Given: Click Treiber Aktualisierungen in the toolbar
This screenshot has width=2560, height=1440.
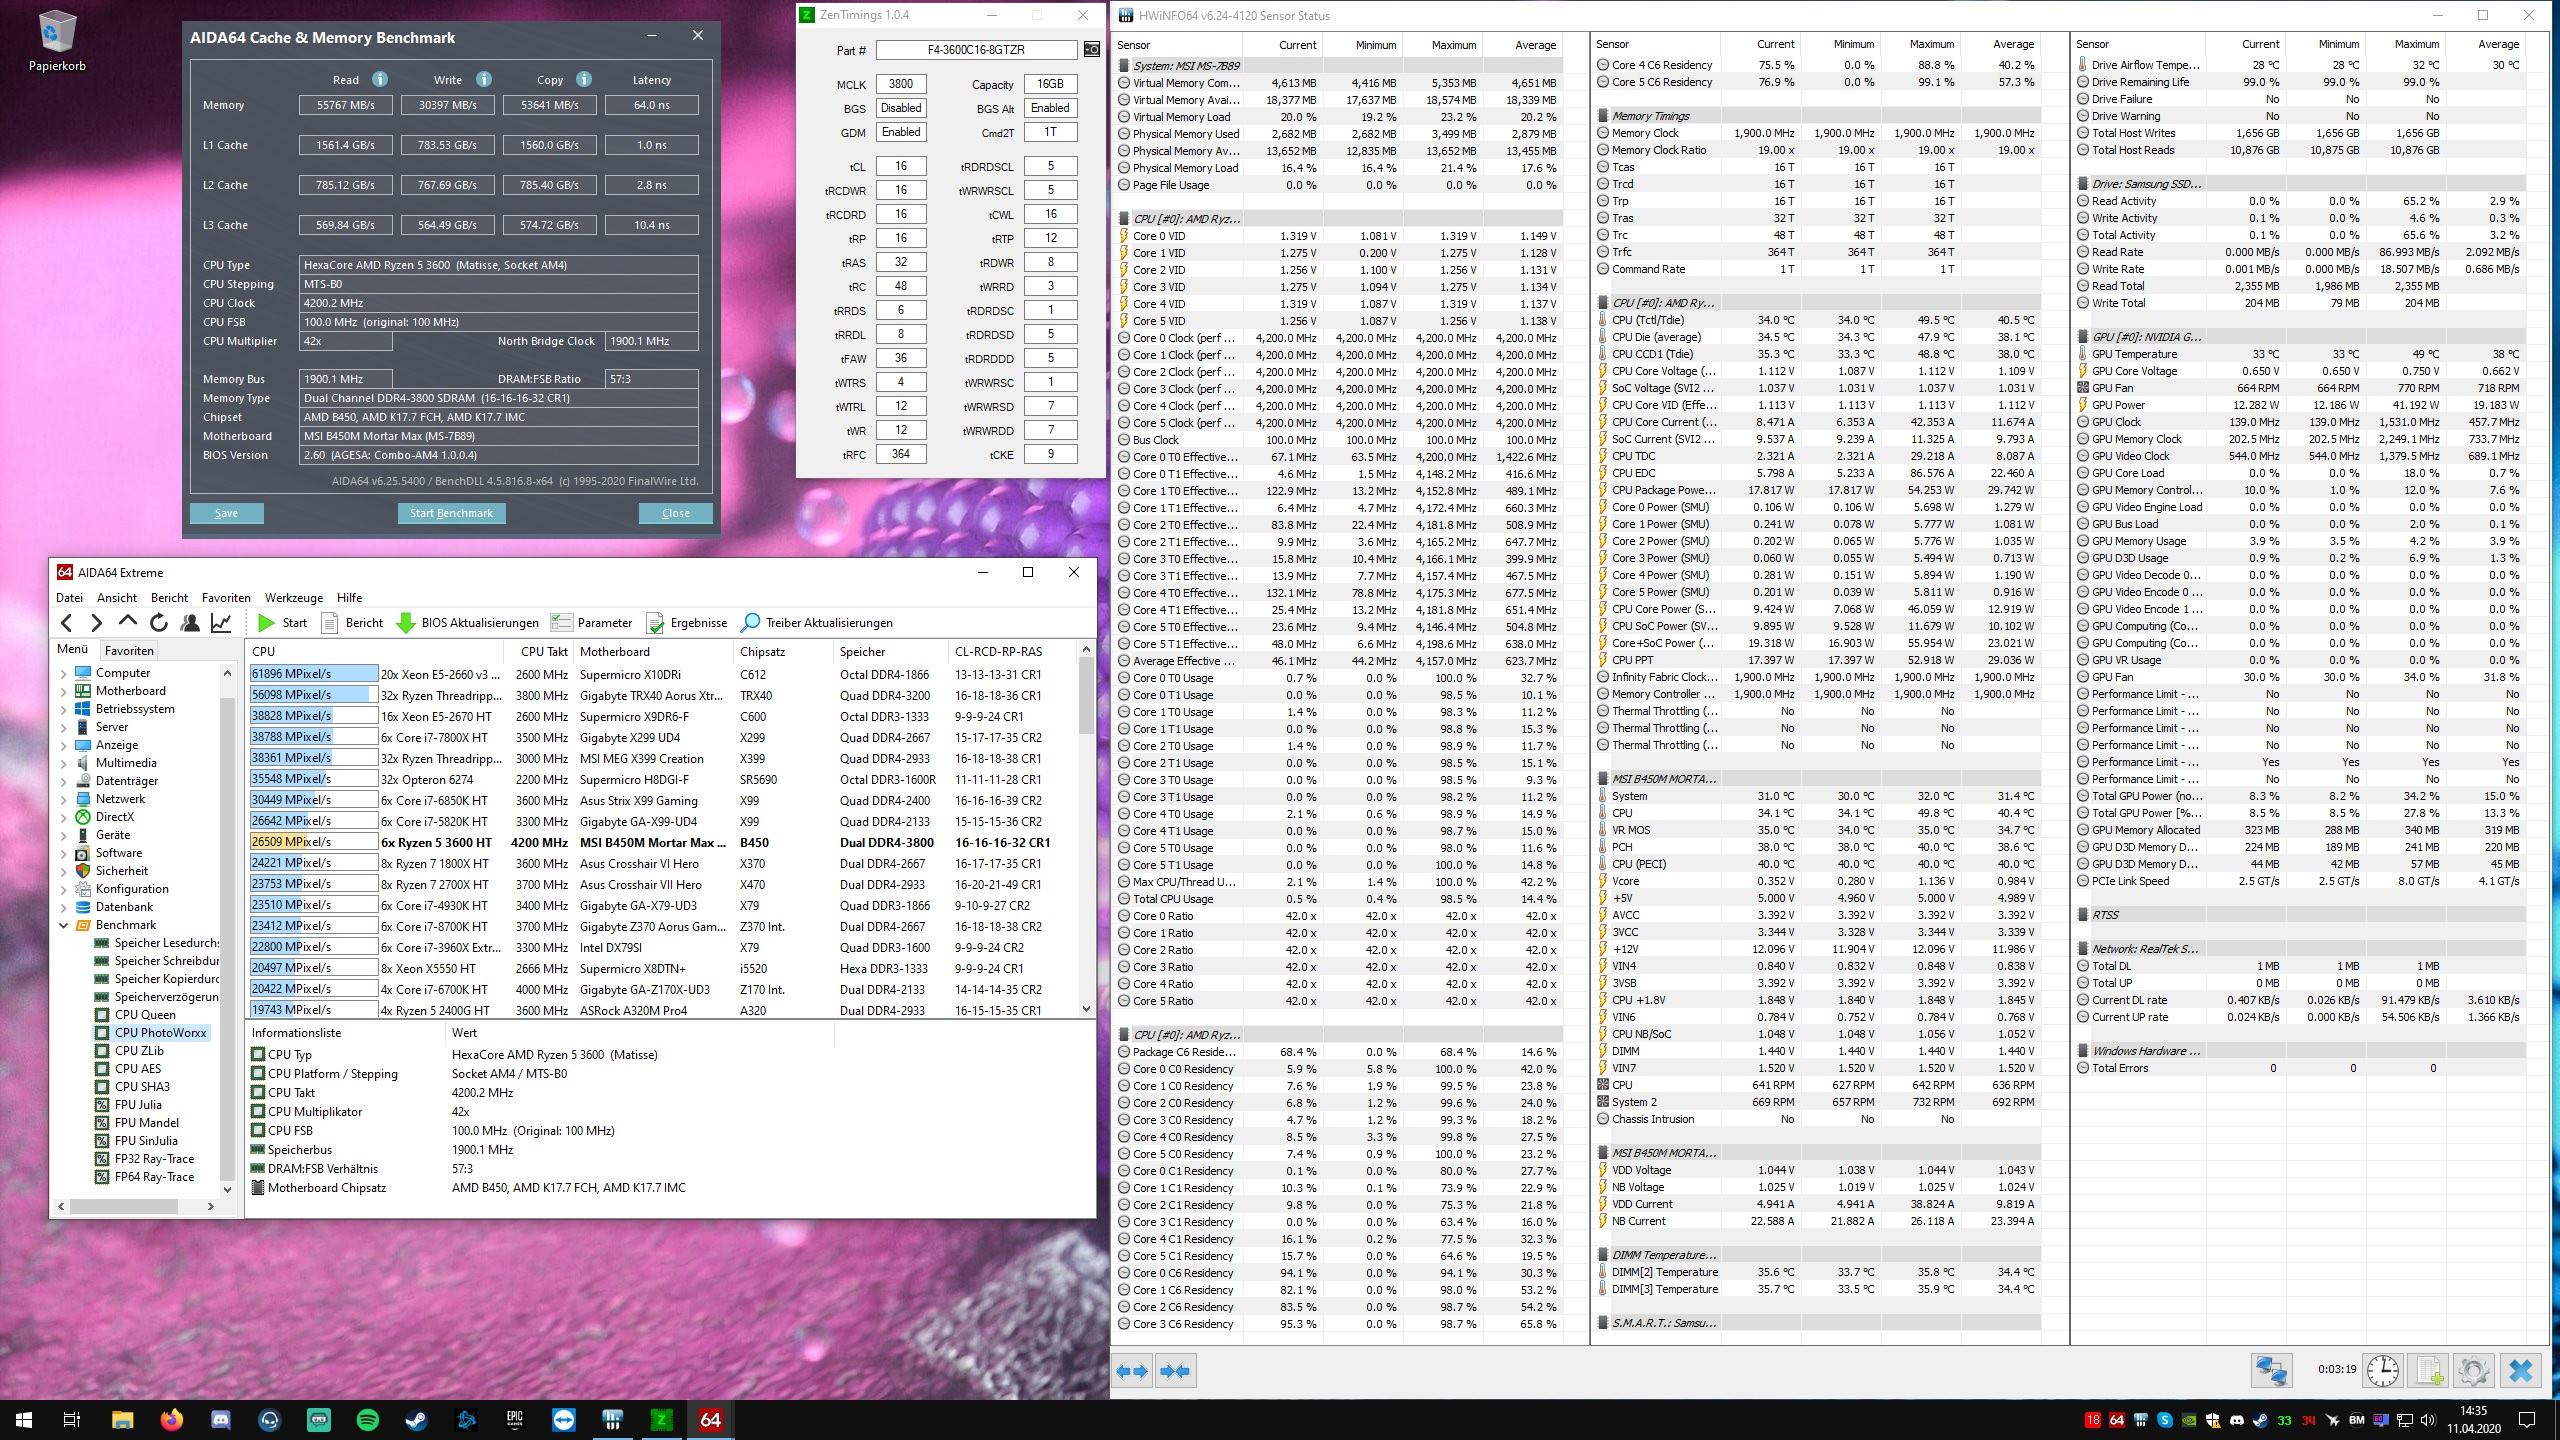Looking at the screenshot, I should point(817,623).
